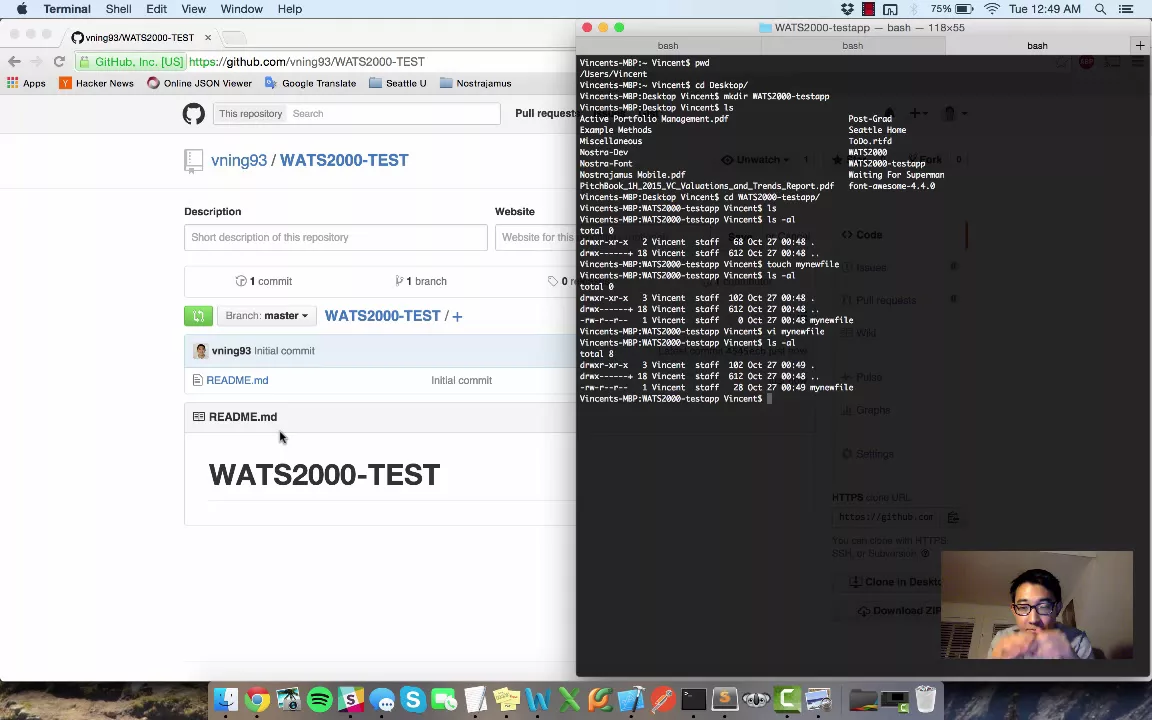Open Apps bookmarks grid icon
Image resolution: width=1152 pixels, height=720 pixels.
[12, 83]
